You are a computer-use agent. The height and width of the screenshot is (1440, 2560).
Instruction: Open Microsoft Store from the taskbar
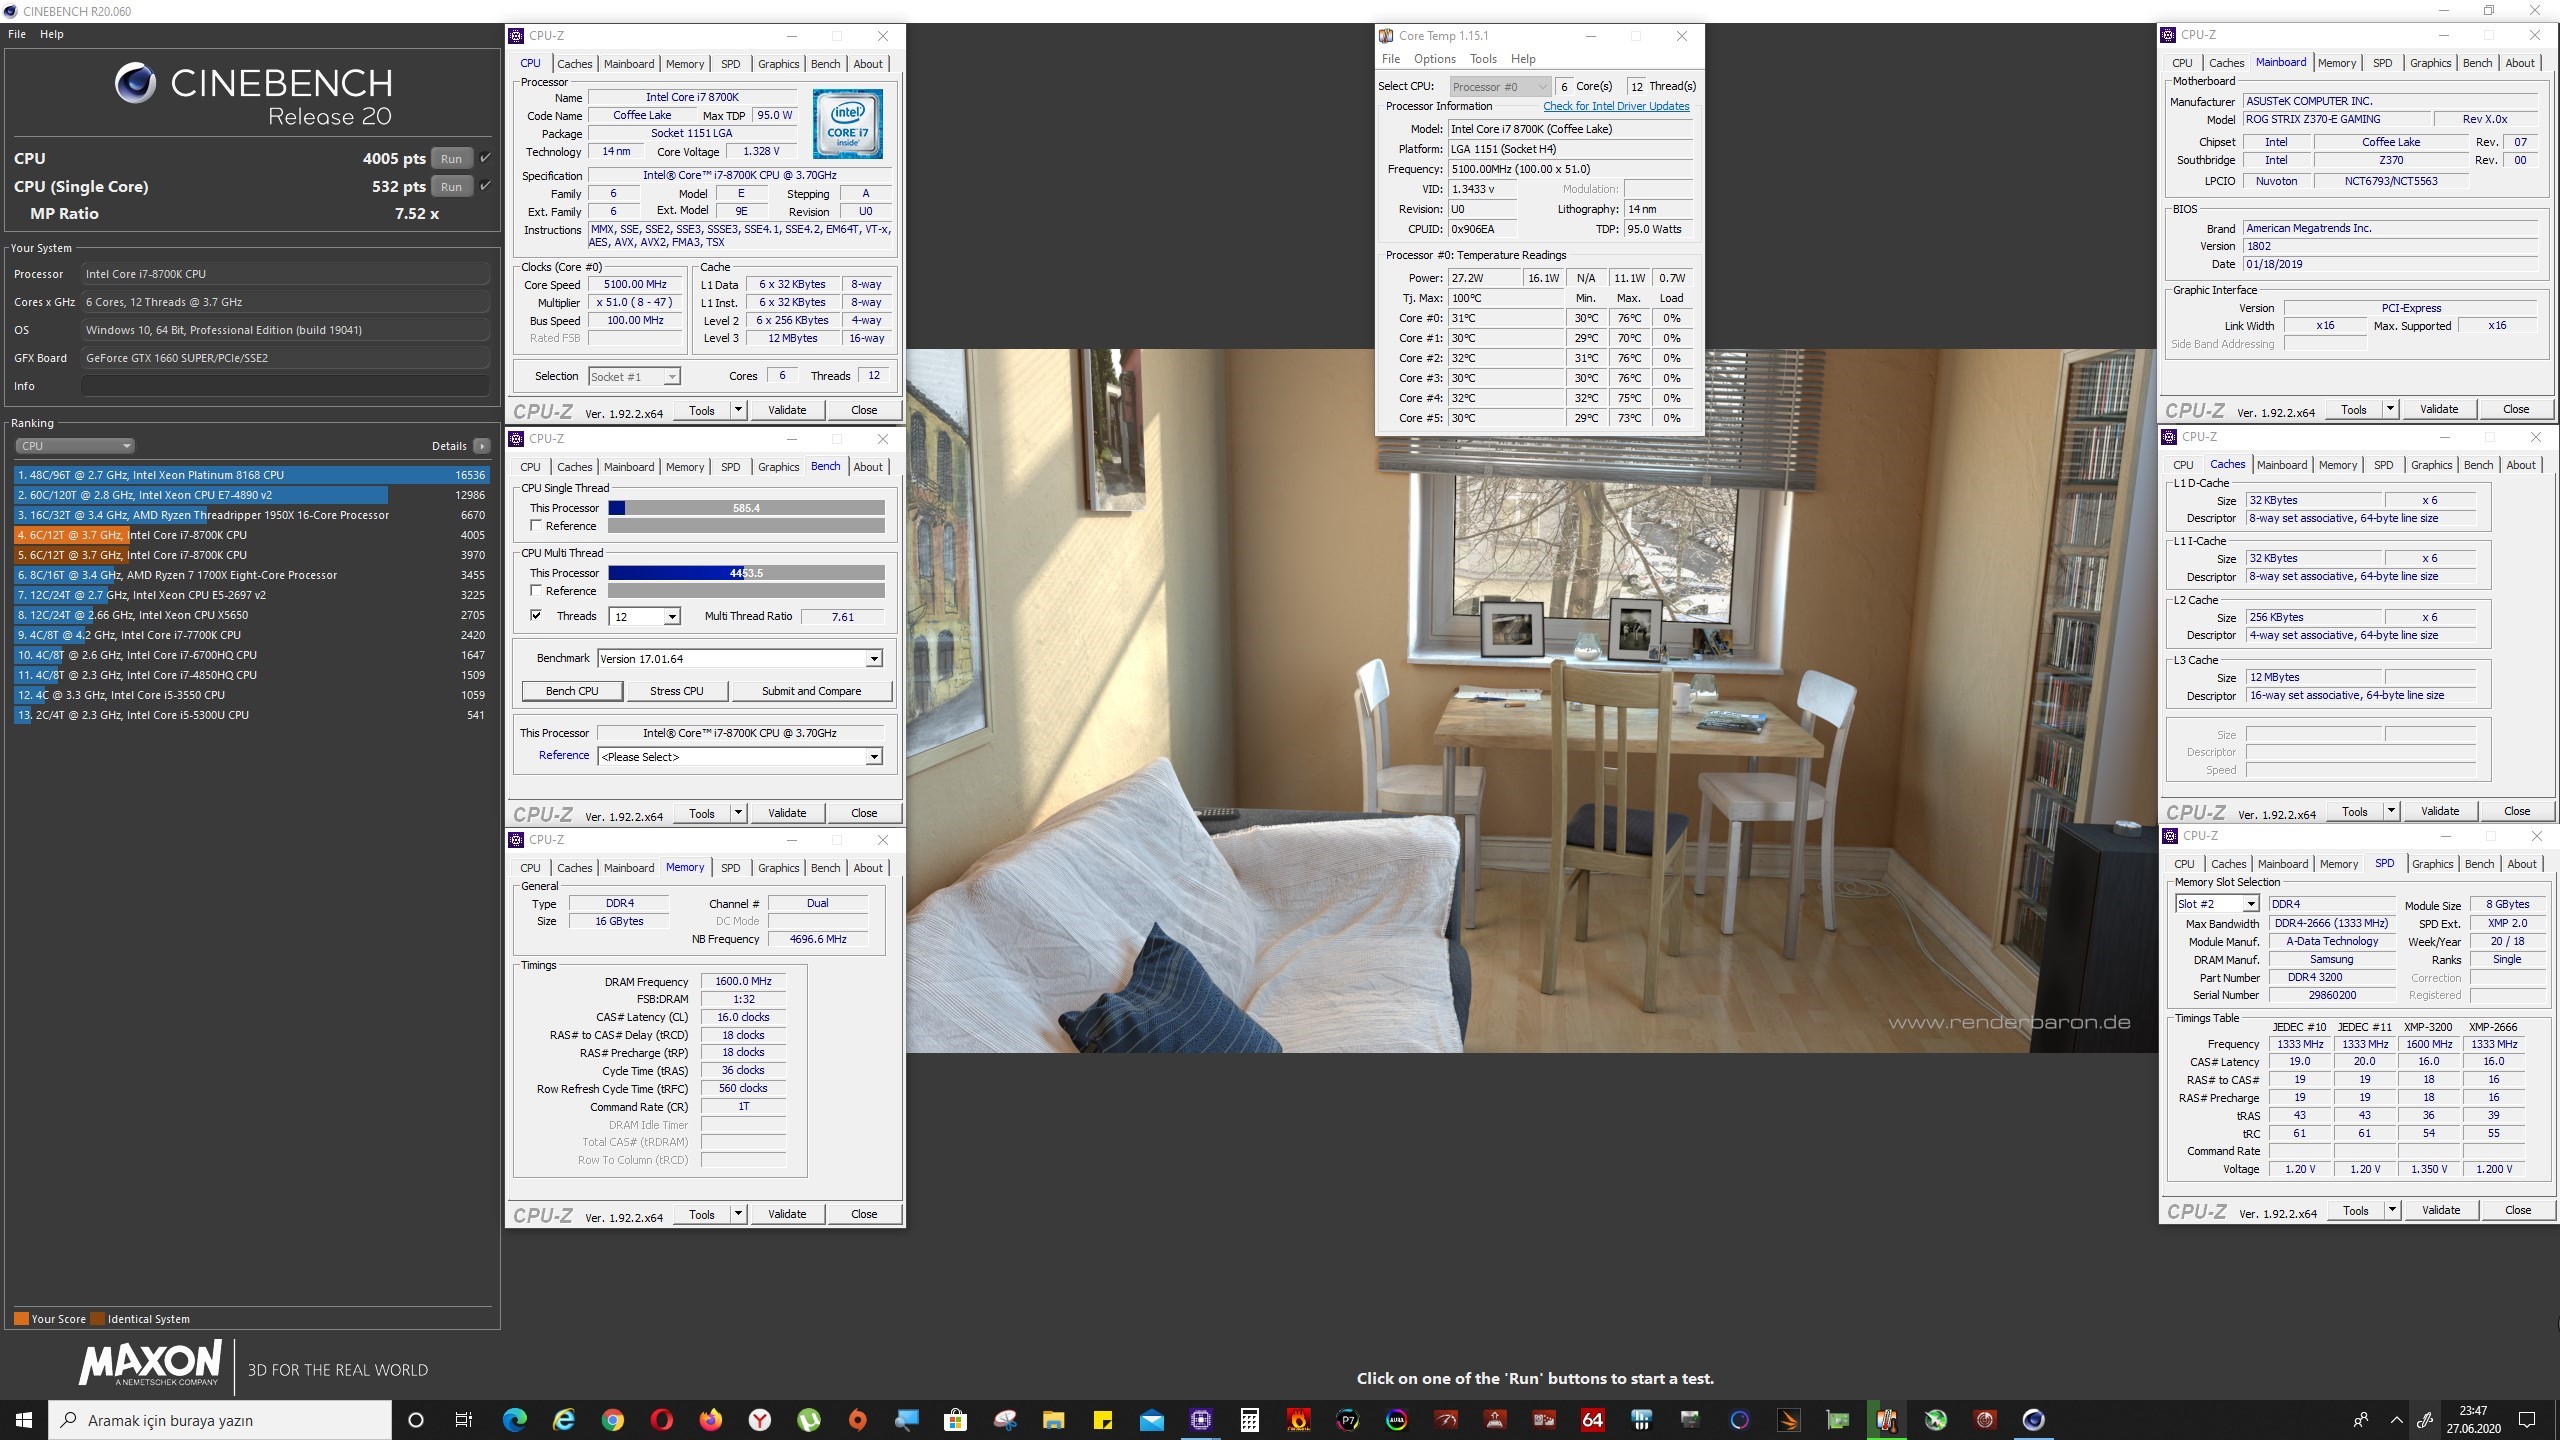tap(956, 1419)
